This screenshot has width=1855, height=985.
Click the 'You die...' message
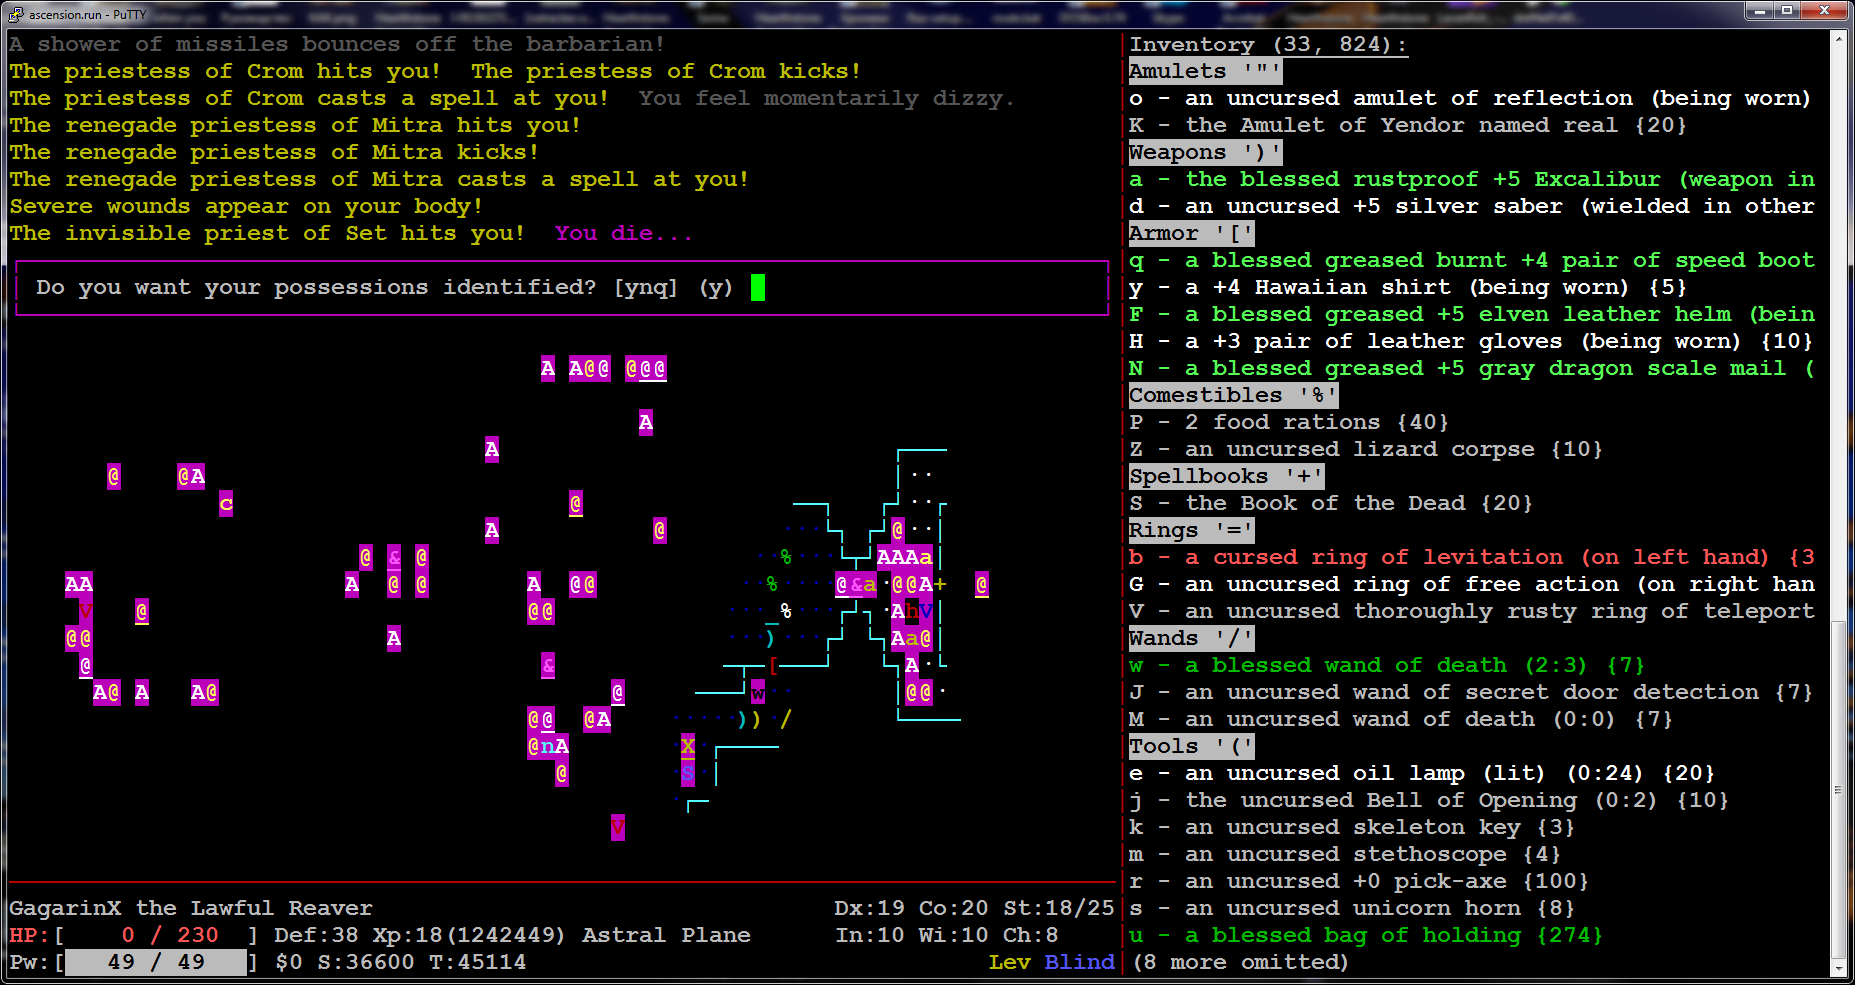pos(622,233)
